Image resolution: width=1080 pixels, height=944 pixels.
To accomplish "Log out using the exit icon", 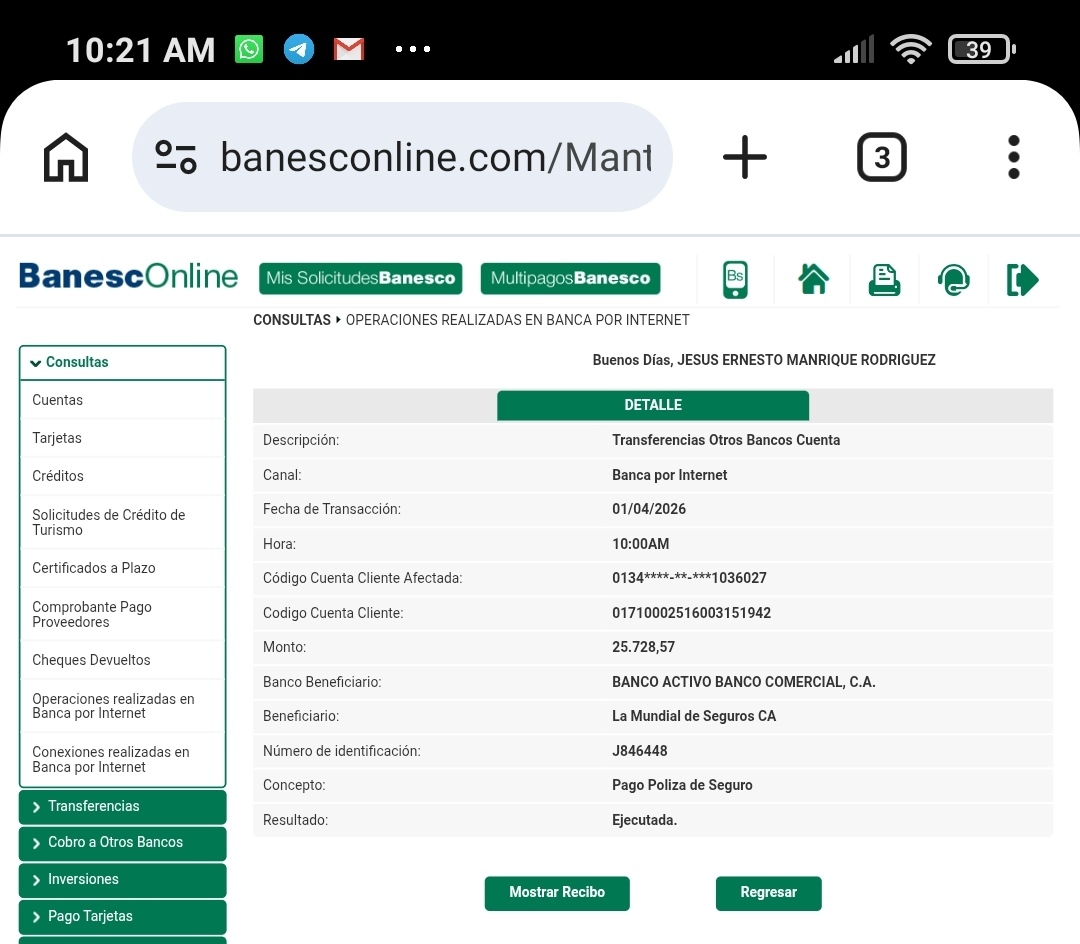I will 1022,279.
